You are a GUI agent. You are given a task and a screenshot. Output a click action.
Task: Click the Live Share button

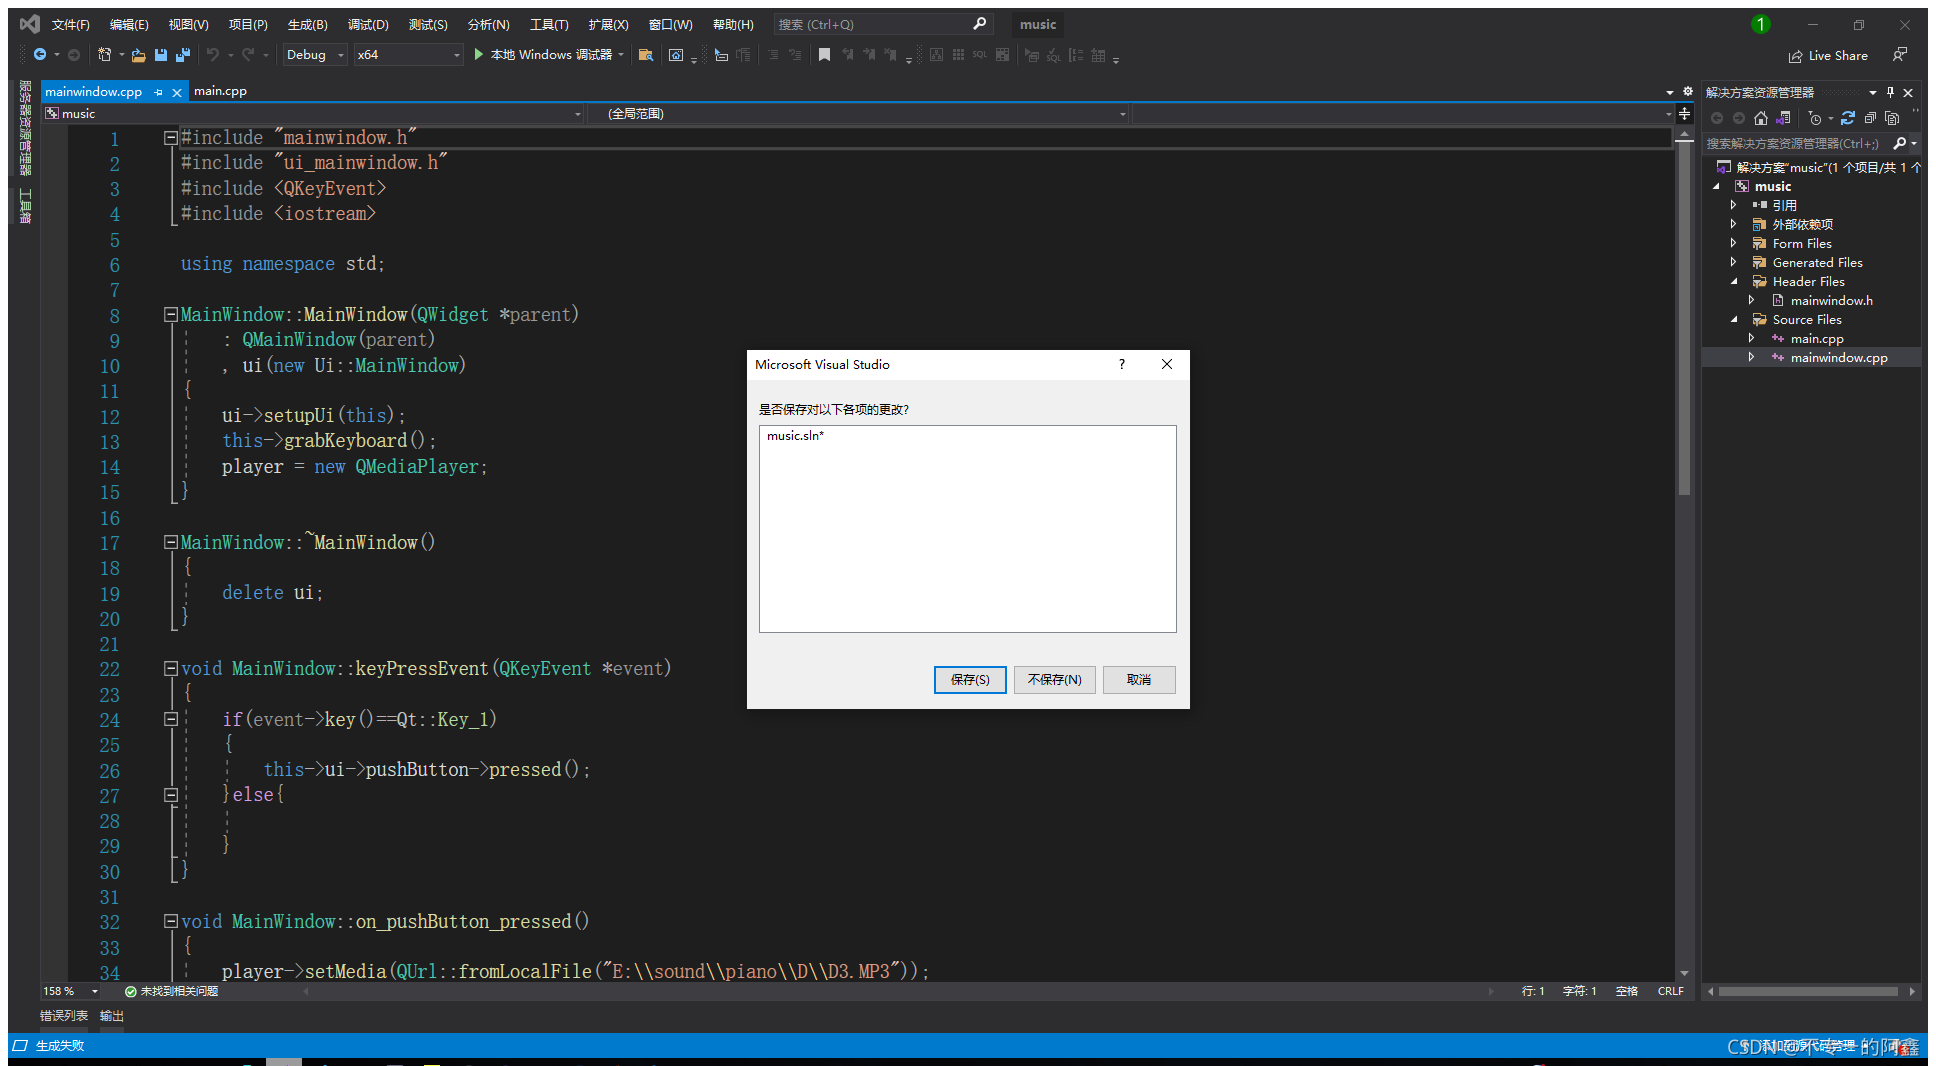coord(1829,56)
